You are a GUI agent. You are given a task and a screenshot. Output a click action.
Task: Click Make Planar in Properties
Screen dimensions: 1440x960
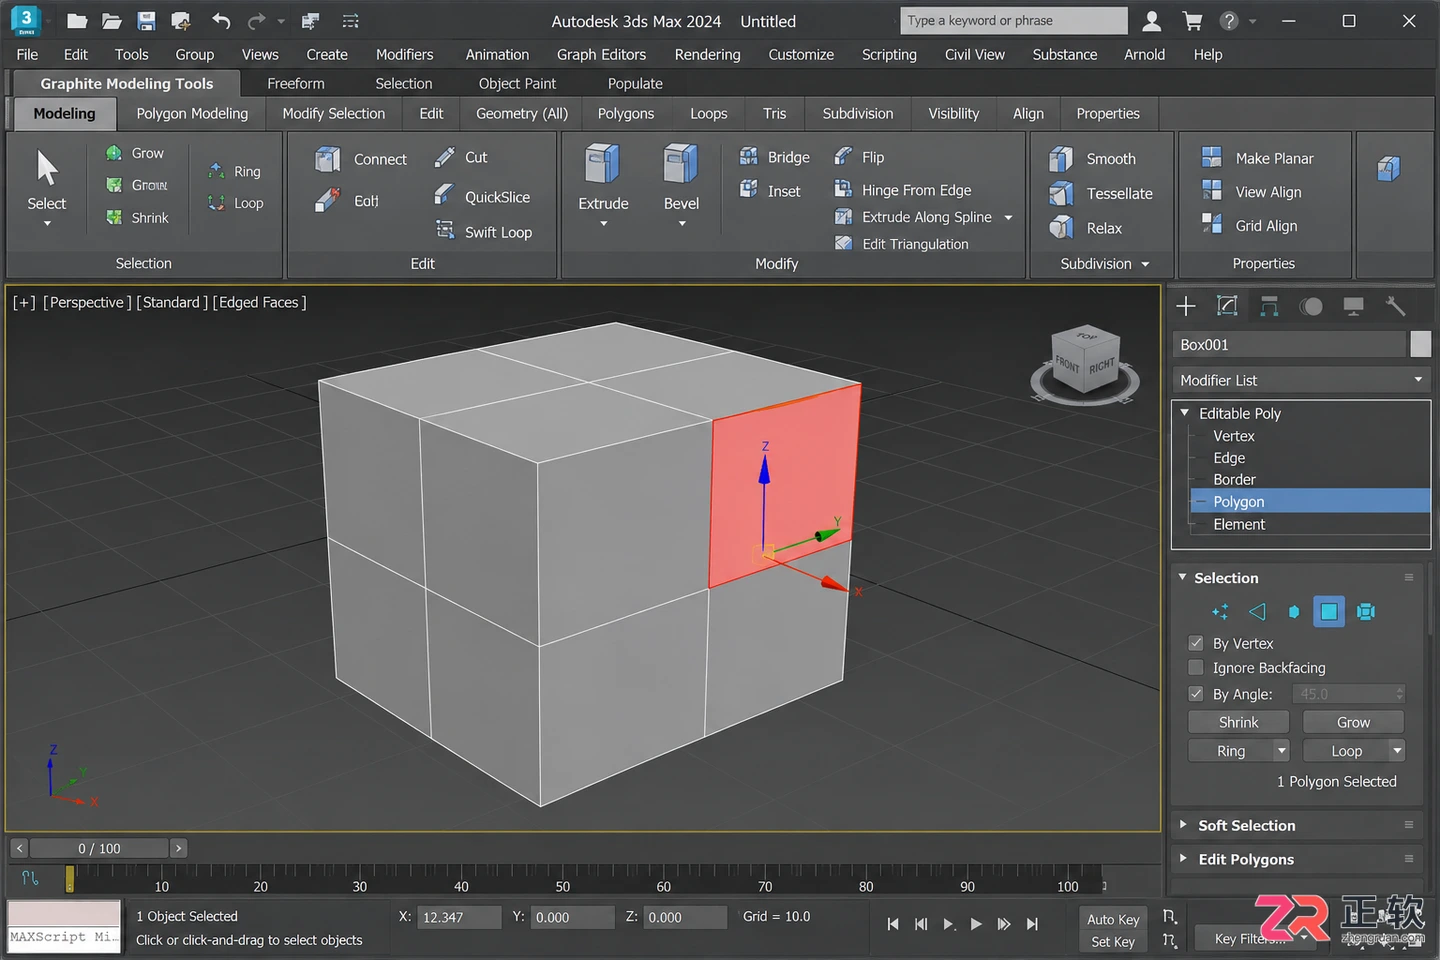[1257, 158]
